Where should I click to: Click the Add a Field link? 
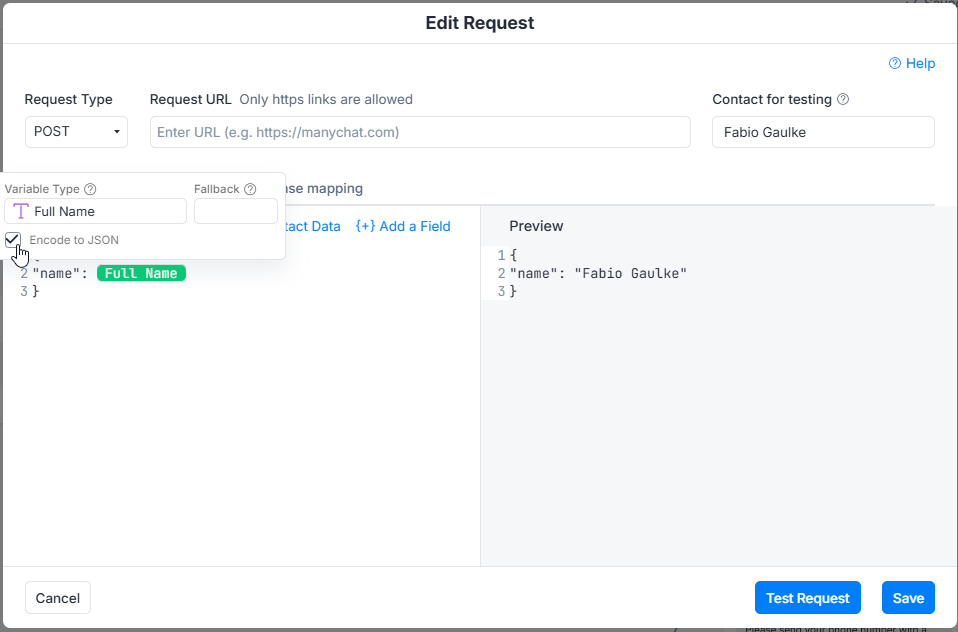click(x=403, y=226)
